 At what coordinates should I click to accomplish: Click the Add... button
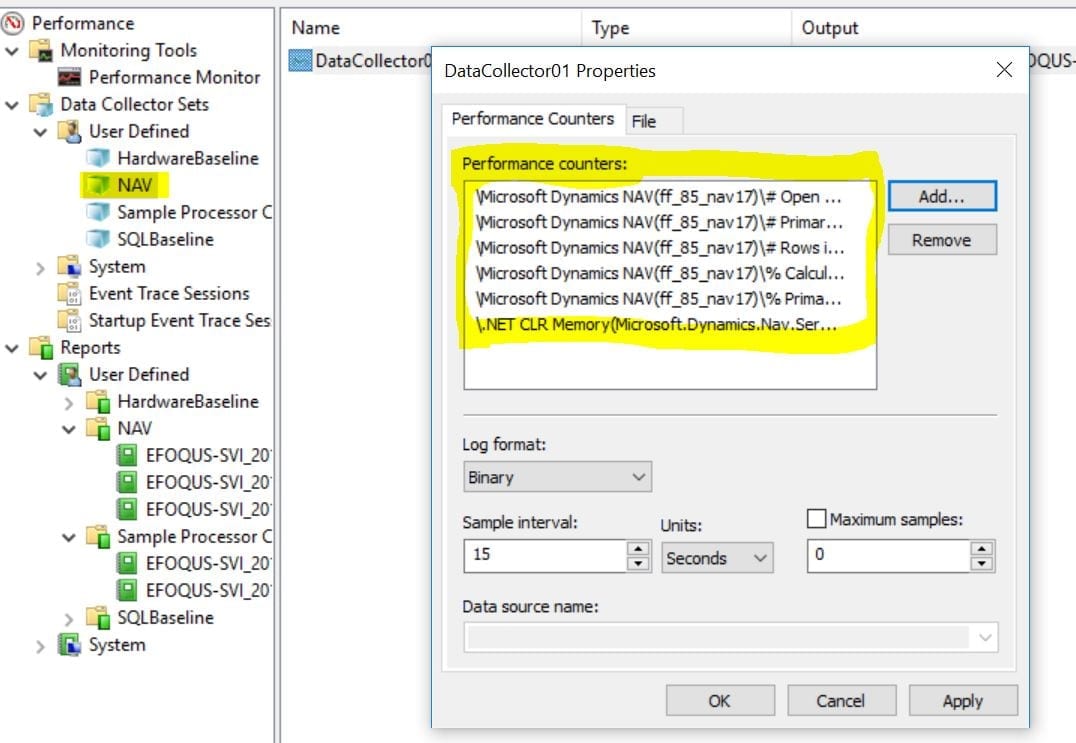[x=942, y=196]
